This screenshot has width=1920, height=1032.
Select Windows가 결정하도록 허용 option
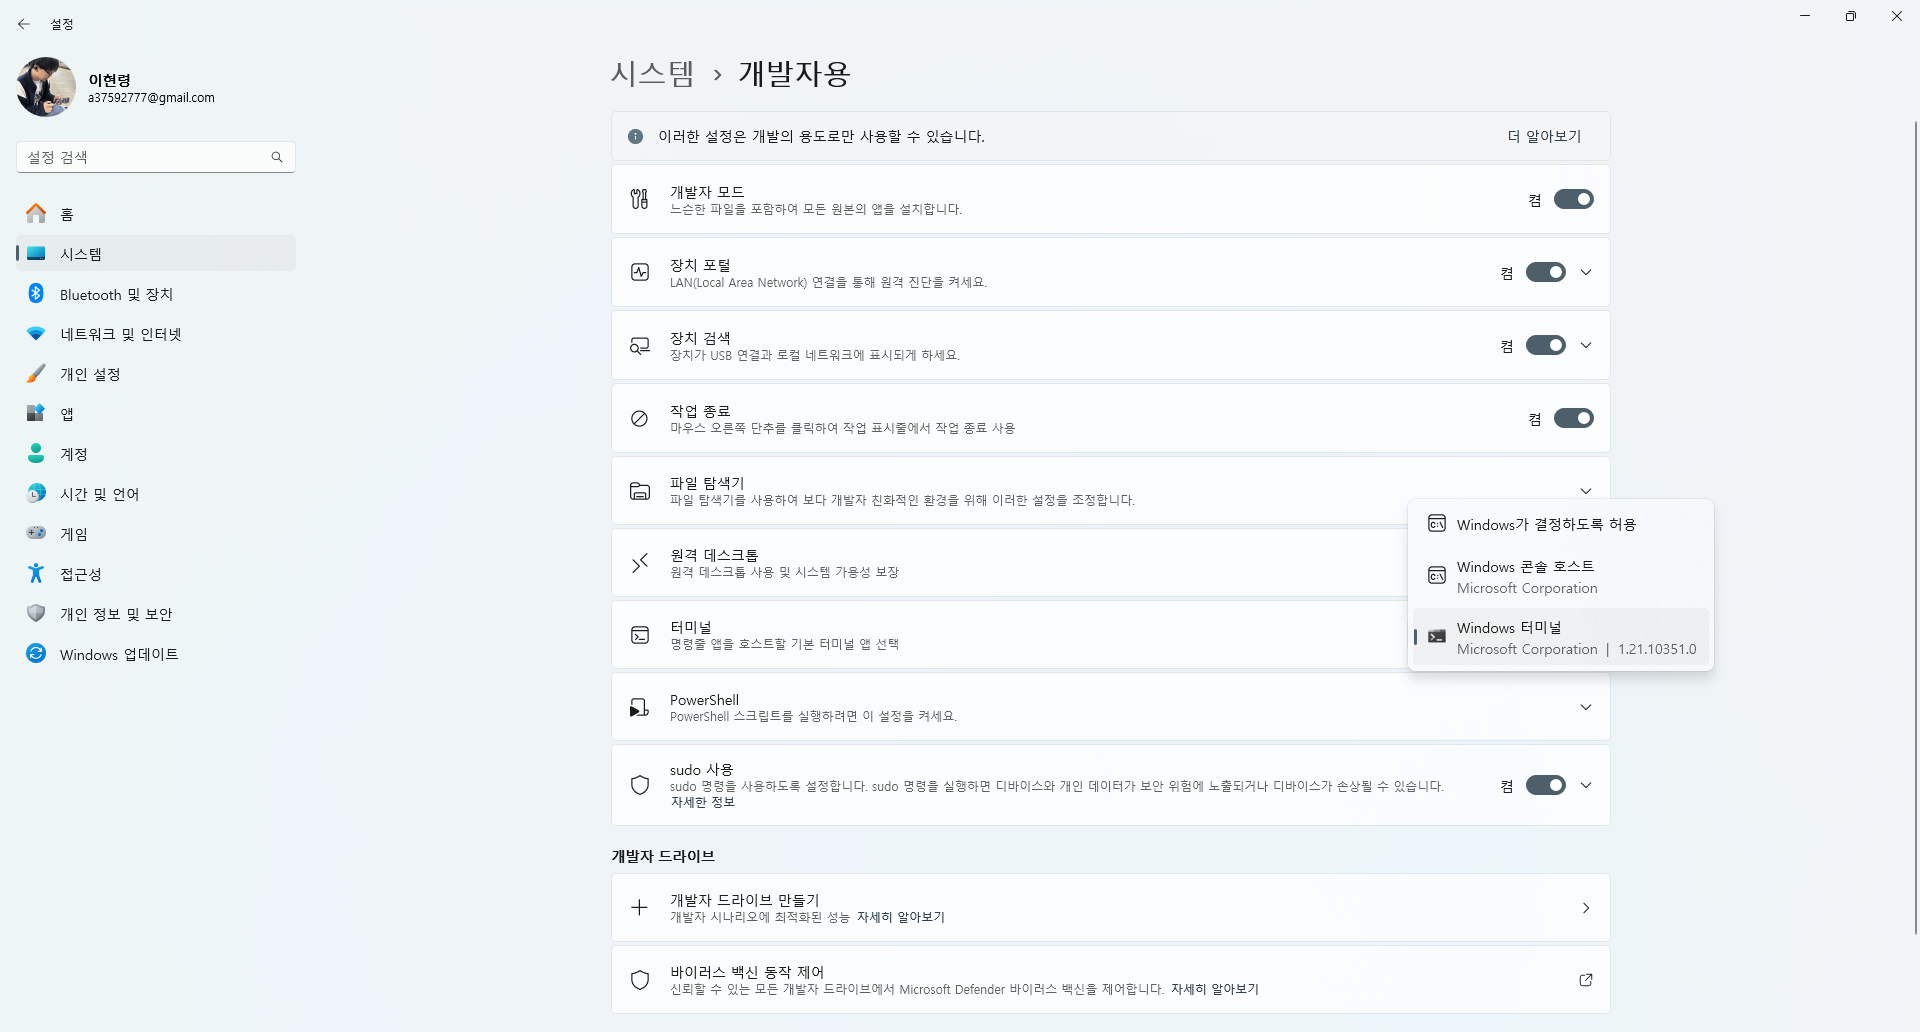click(x=1560, y=524)
